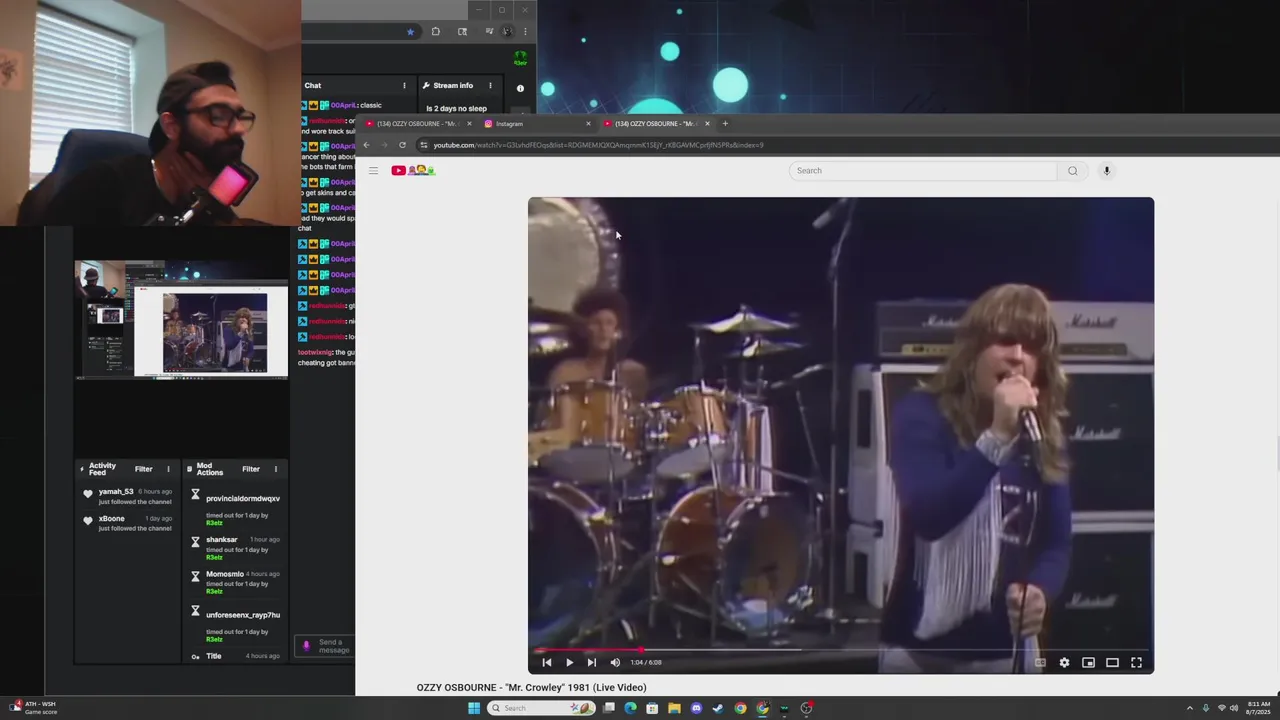View site information beside youtube.com URL
This screenshot has height=720, width=1280.
coord(424,145)
